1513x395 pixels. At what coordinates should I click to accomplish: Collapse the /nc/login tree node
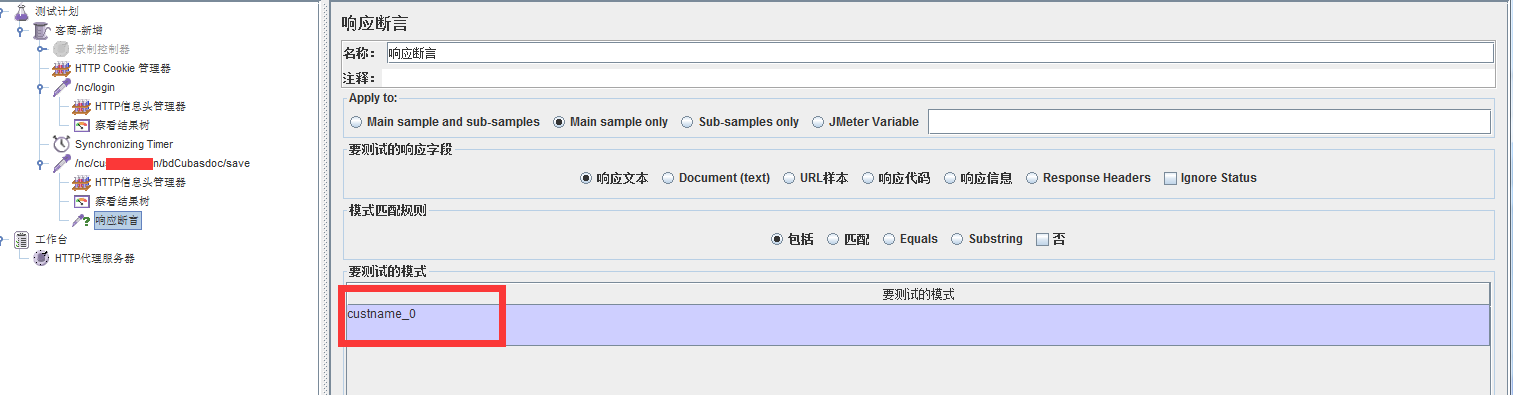click(x=41, y=87)
